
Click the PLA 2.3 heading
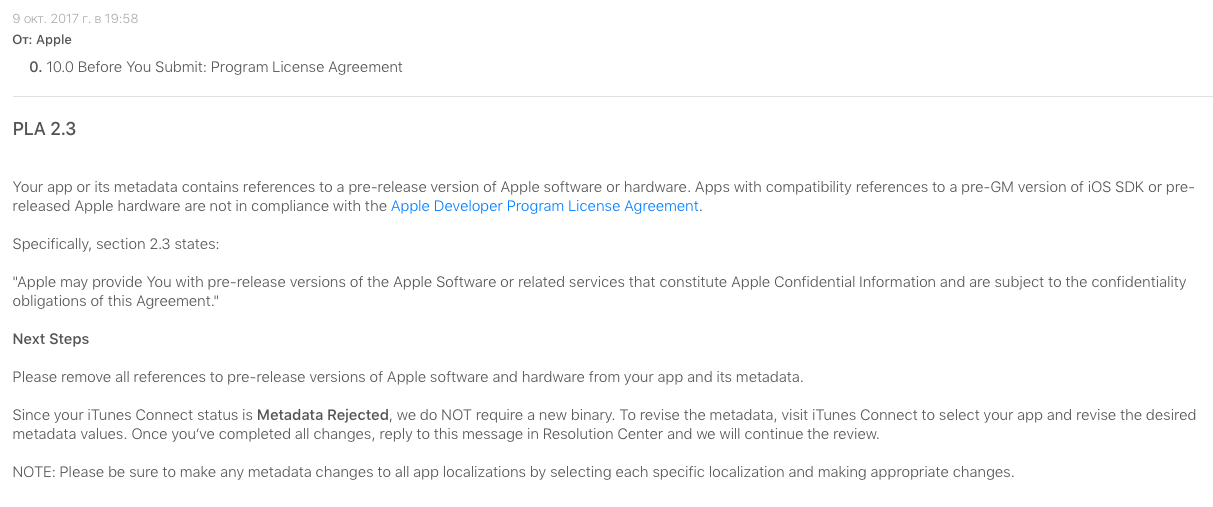coord(44,129)
